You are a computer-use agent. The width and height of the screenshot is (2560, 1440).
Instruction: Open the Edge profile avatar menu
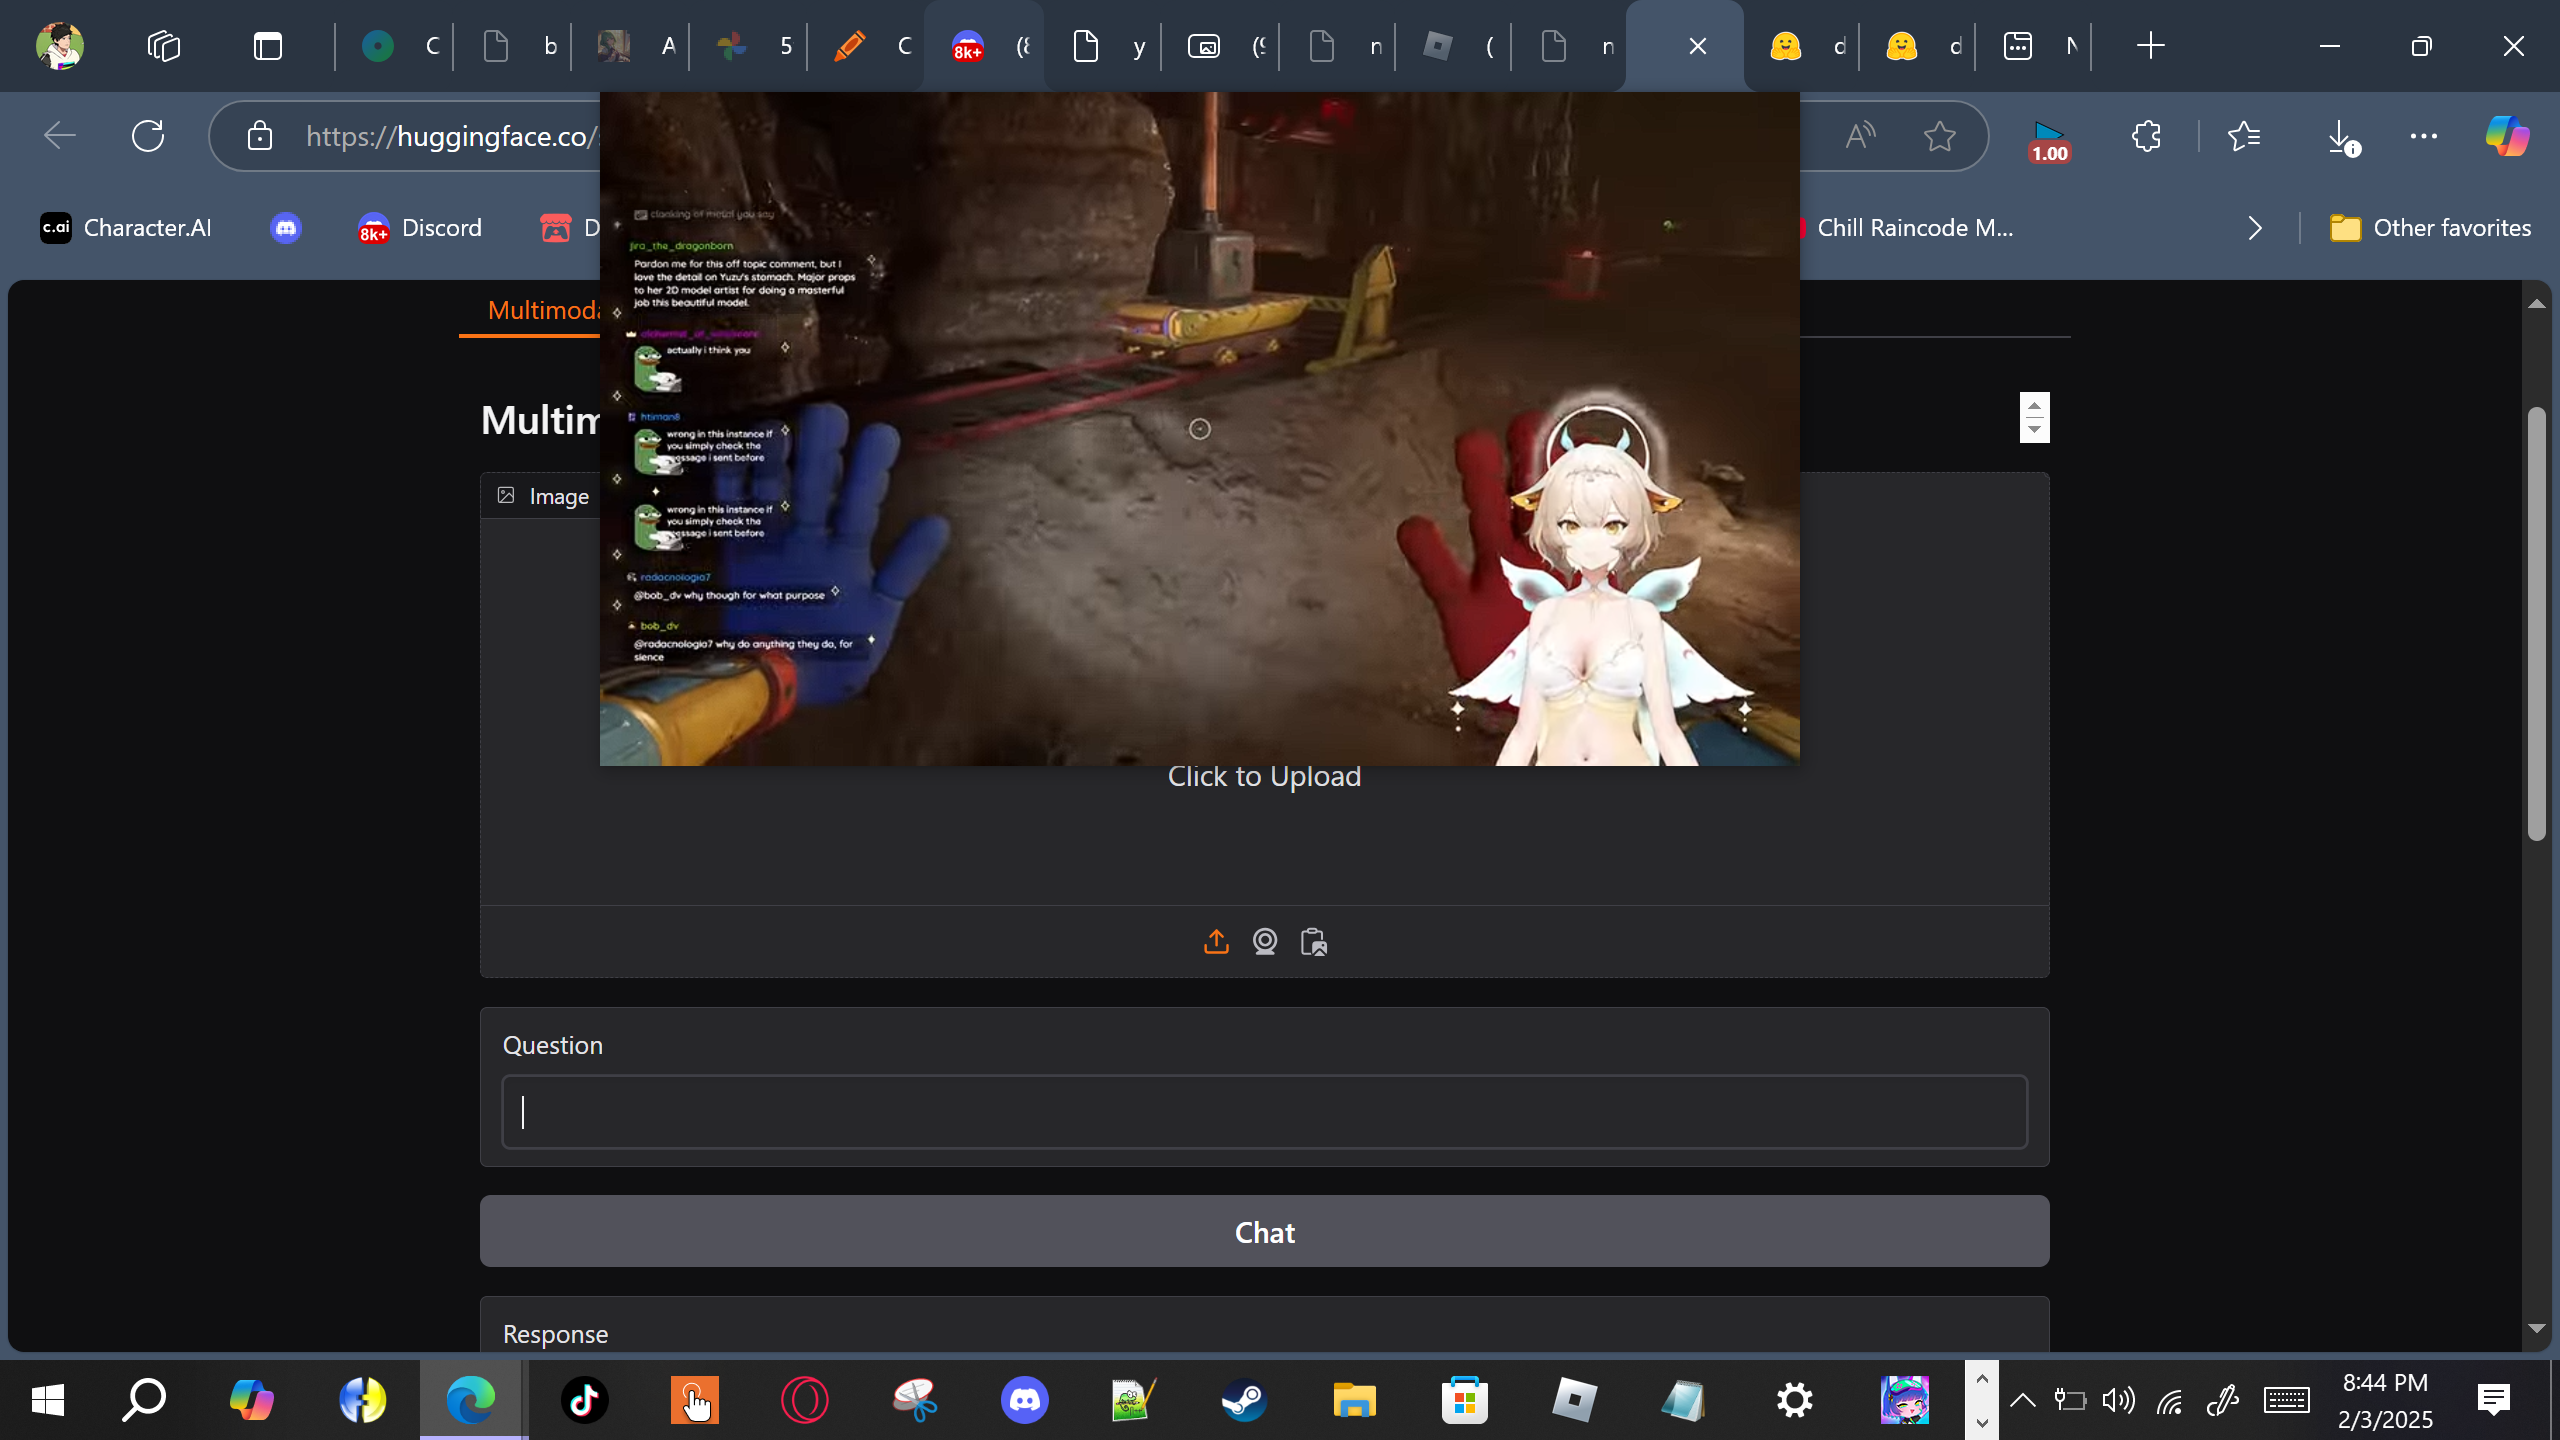pyautogui.click(x=60, y=46)
